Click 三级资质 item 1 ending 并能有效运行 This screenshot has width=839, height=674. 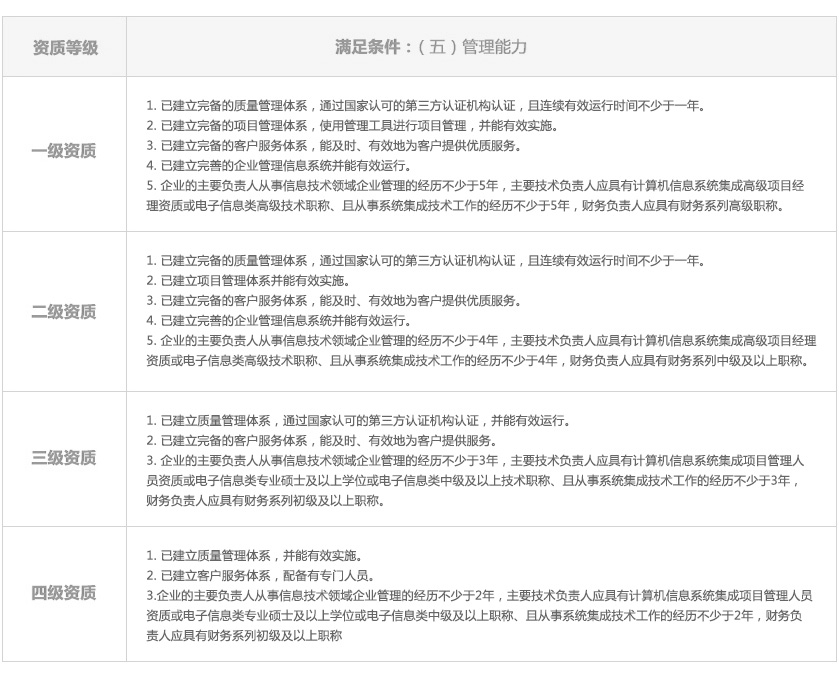(358, 421)
